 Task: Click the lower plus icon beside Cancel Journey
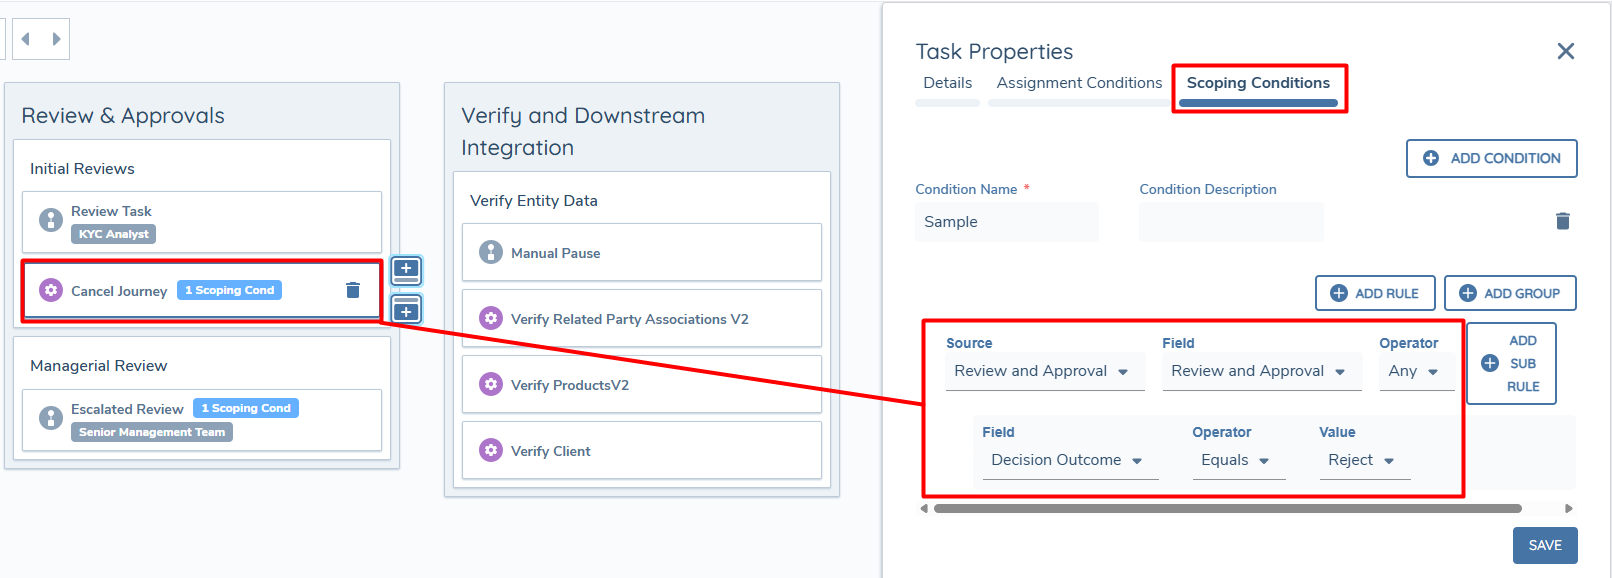tap(406, 310)
